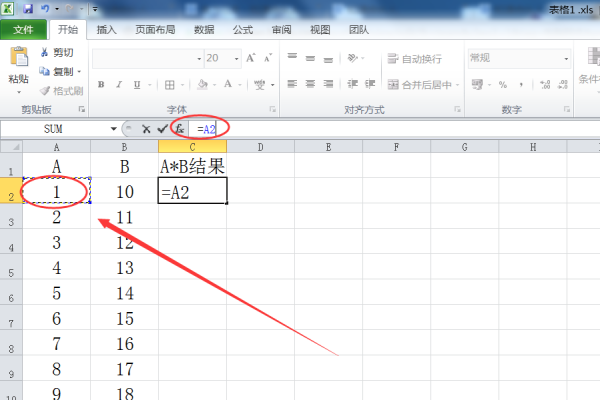Click the Paste clipboard icon
Image resolution: width=600 pixels, height=400 pixels.
click(x=19, y=56)
